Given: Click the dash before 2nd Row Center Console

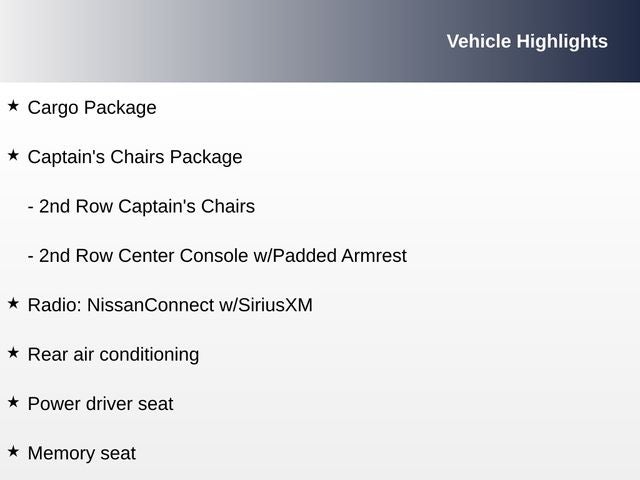Looking at the screenshot, I should pyautogui.click(x=31, y=257).
